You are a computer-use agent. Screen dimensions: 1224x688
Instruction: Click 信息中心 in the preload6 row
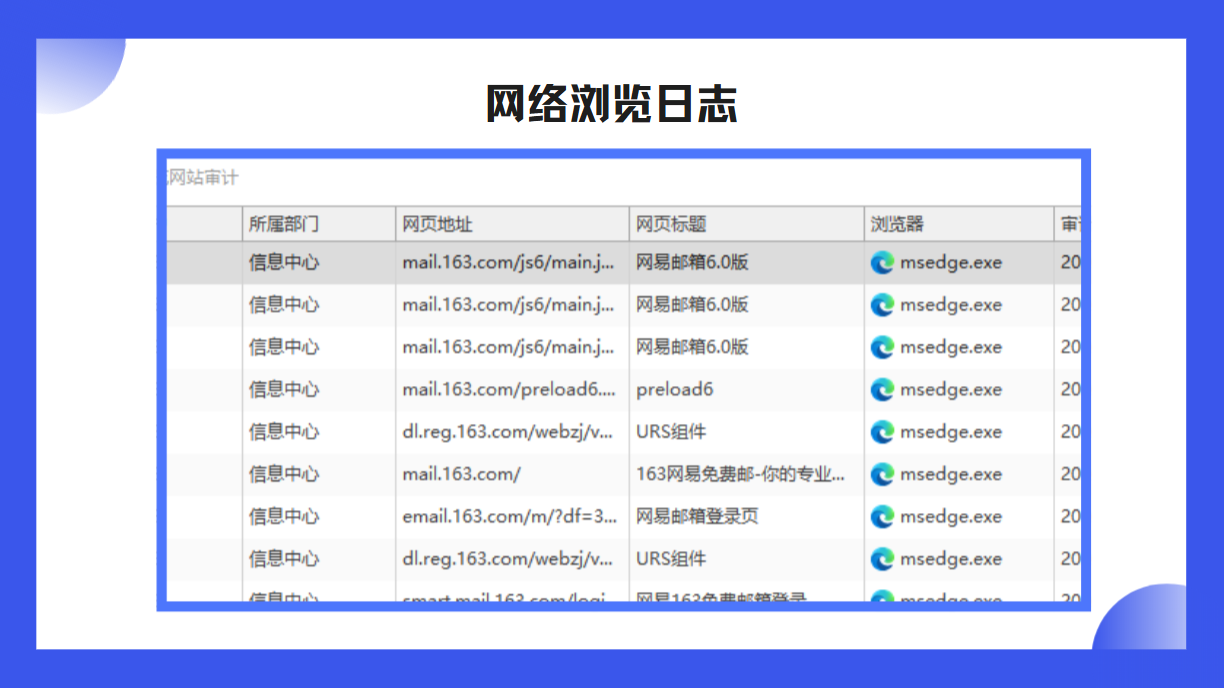click(x=284, y=390)
